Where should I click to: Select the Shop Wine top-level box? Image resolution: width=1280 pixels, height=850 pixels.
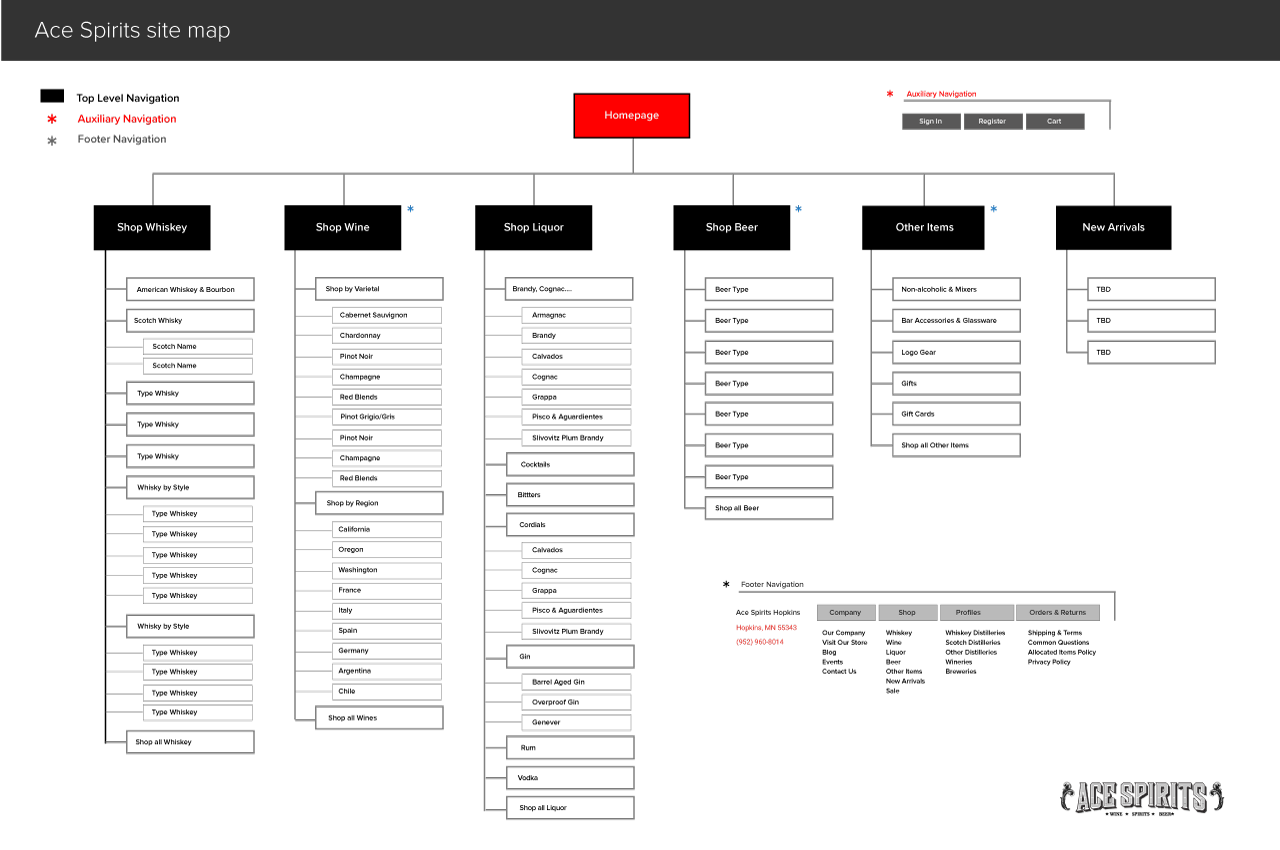(x=343, y=227)
